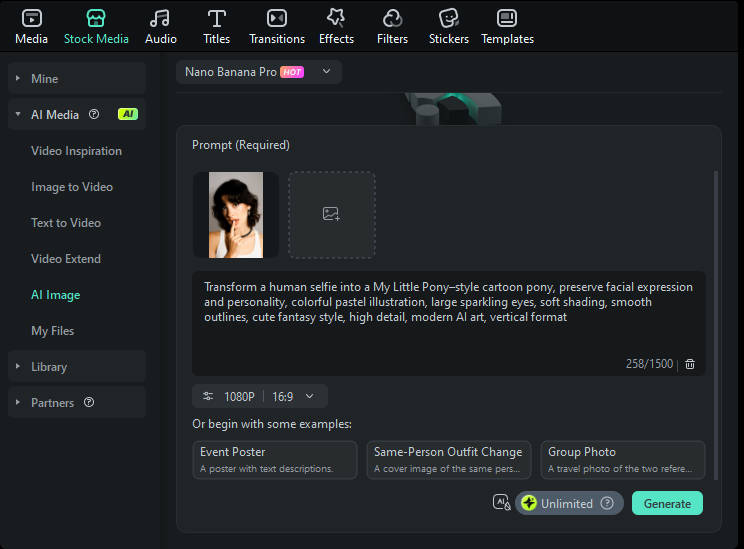The image size is (744, 549).
Task: Select Image to Video option
Action: point(72,187)
